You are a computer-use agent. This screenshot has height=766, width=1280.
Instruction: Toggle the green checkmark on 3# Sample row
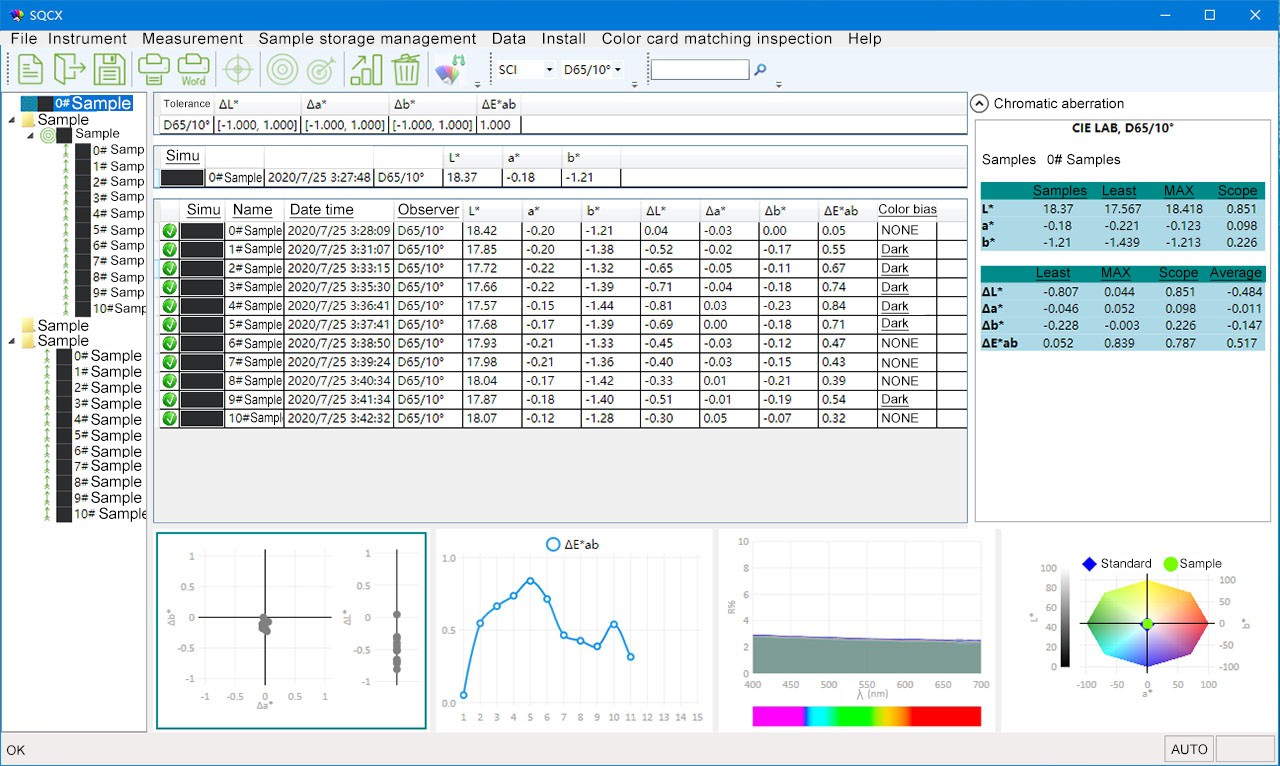pyautogui.click(x=168, y=287)
